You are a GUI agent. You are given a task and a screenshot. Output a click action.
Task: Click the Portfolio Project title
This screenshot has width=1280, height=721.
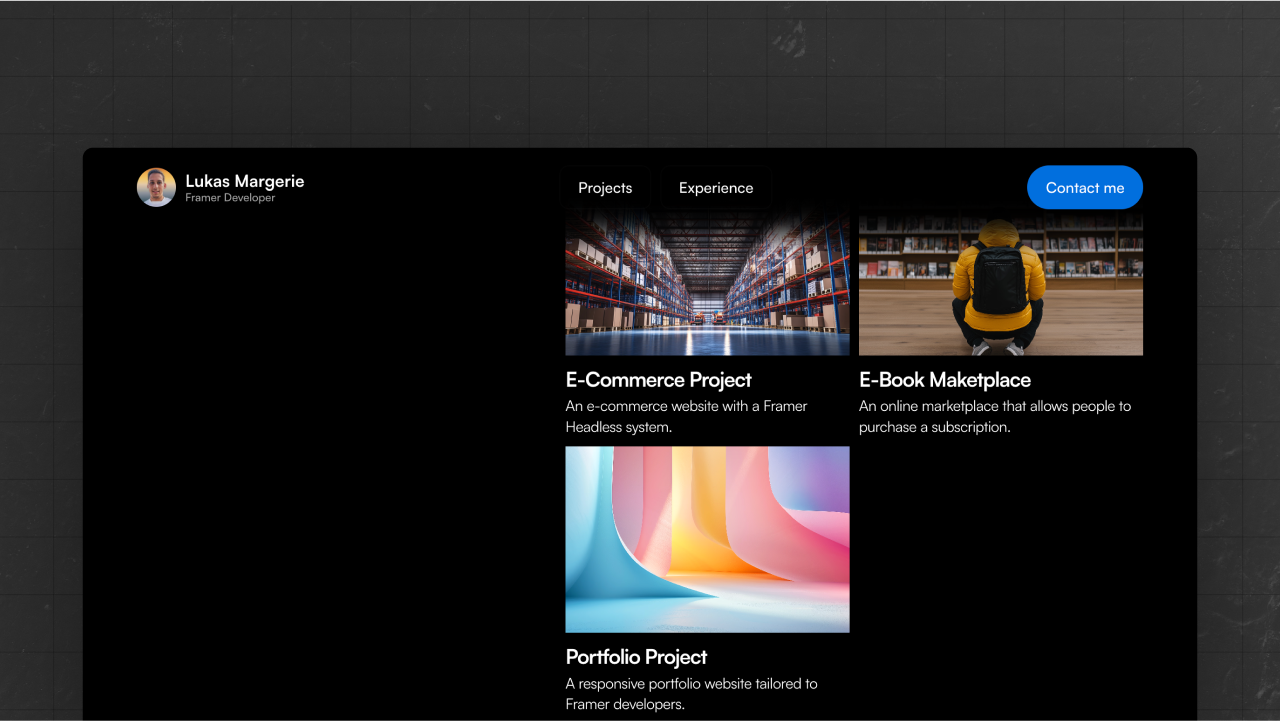coord(636,657)
